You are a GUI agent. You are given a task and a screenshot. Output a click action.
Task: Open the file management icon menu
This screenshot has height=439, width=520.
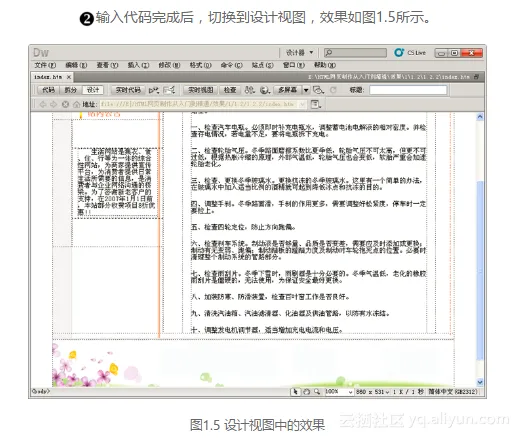(250, 90)
